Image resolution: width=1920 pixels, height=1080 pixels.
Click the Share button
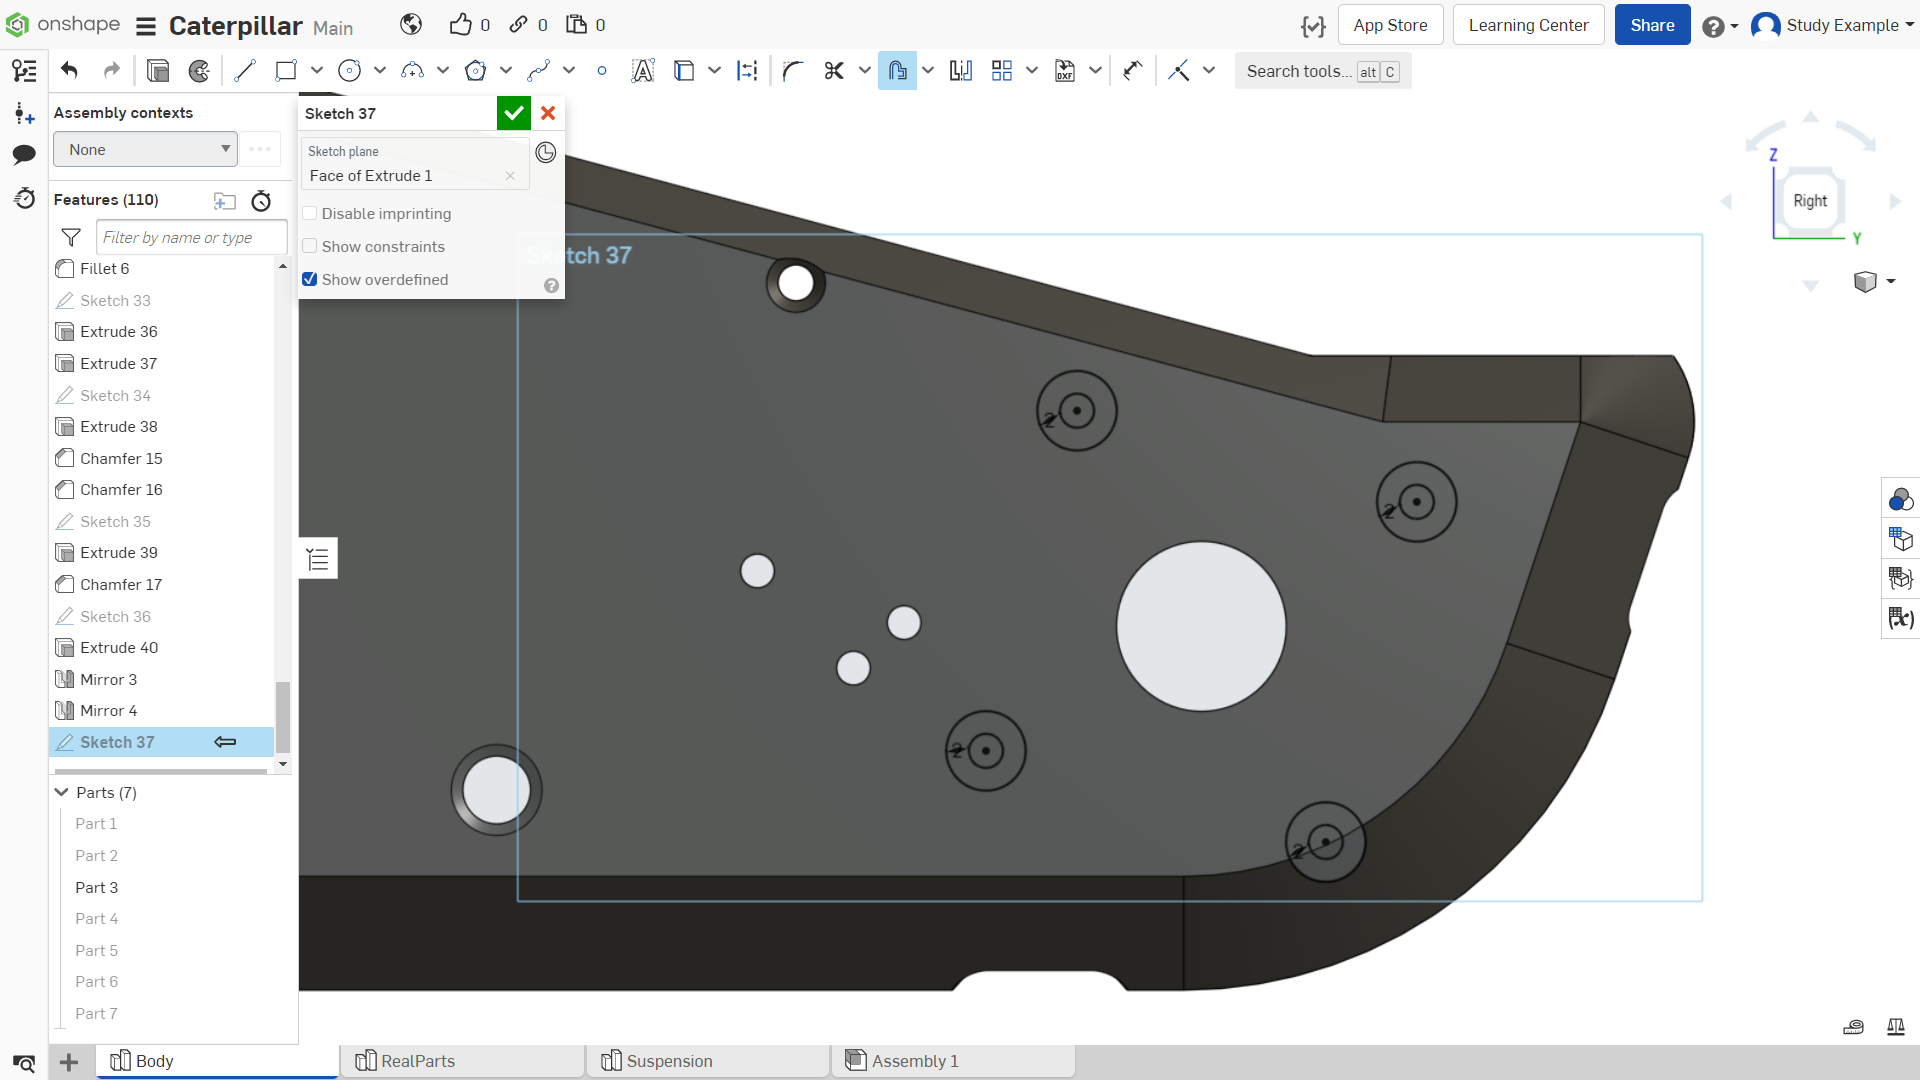1652,25
